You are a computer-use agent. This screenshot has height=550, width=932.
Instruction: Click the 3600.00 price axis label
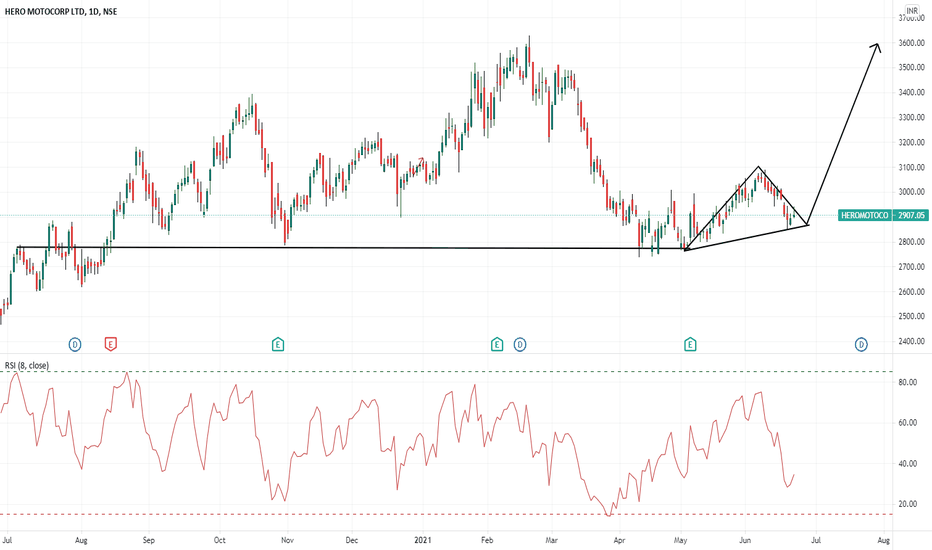[911, 43]
